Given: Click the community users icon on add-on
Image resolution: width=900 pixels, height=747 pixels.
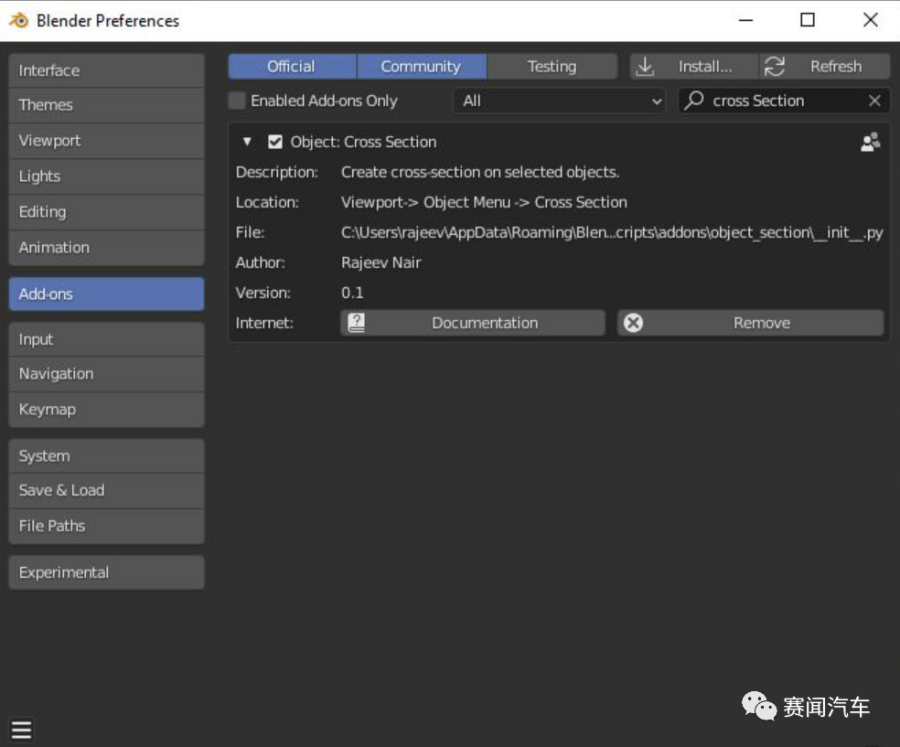Looking at the screenshot, I should click(870, 143).
